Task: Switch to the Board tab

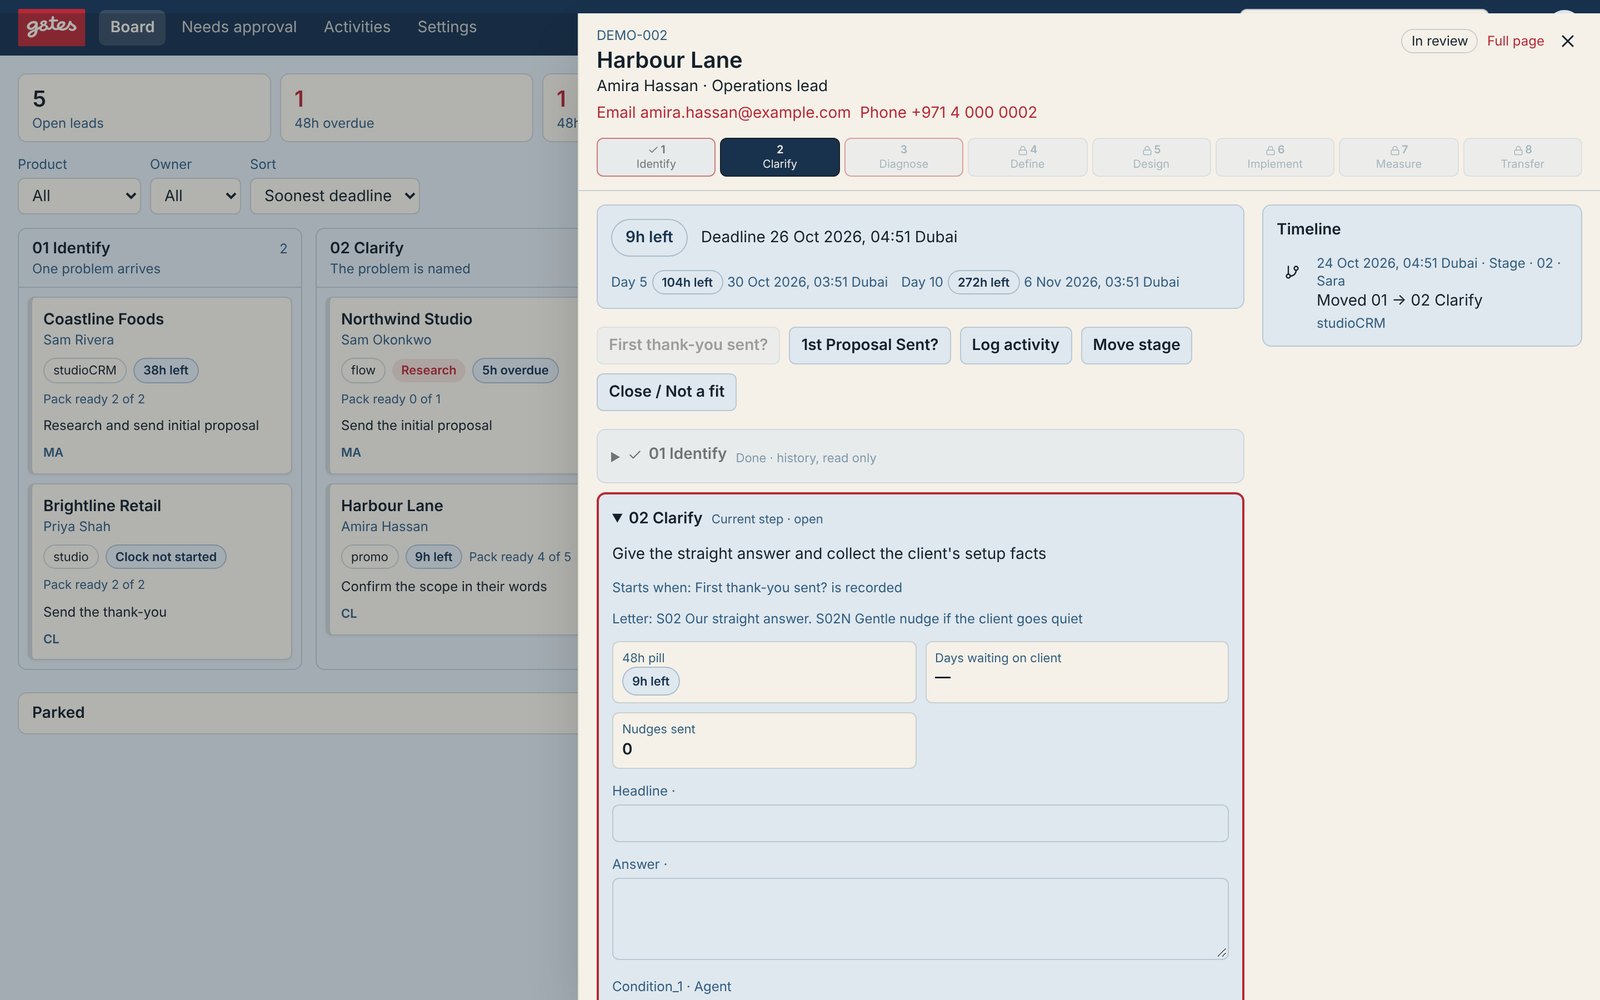Action: click(132, 27)
